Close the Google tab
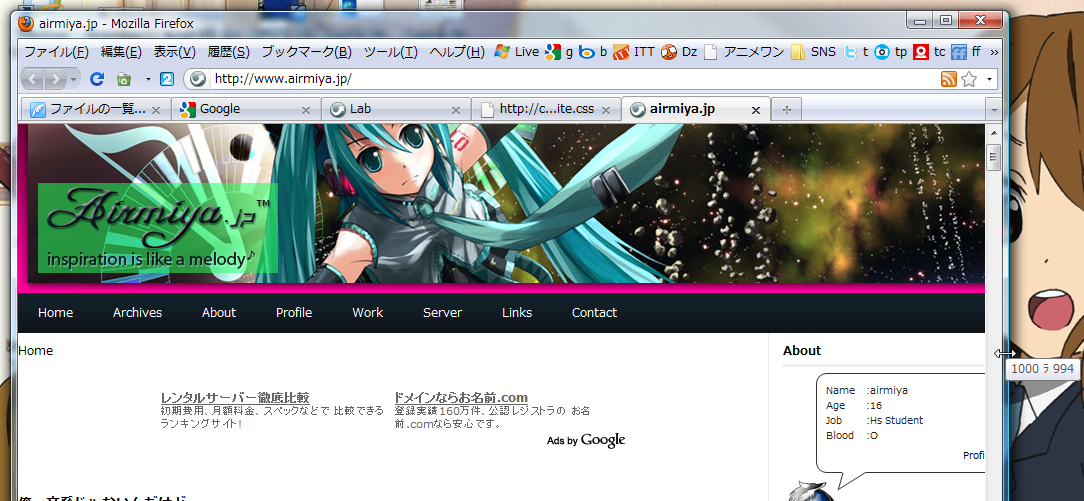Viewport: 1084px width, 501px height. point(306,110)
